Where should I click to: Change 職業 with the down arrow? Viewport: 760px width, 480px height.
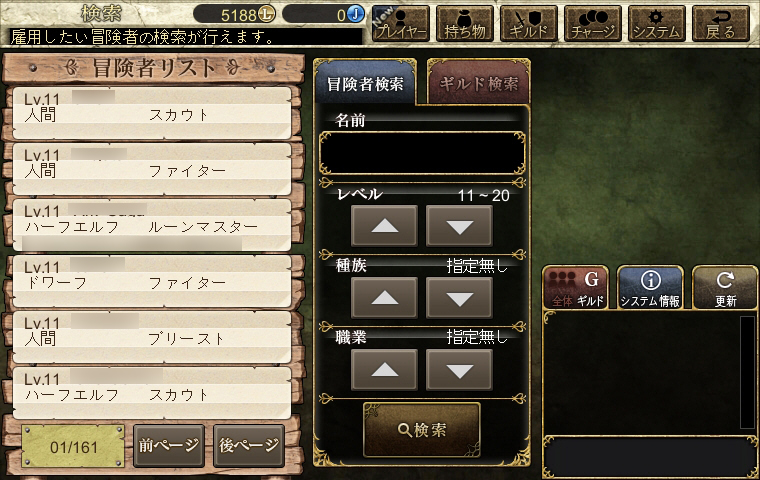[459, 370]
